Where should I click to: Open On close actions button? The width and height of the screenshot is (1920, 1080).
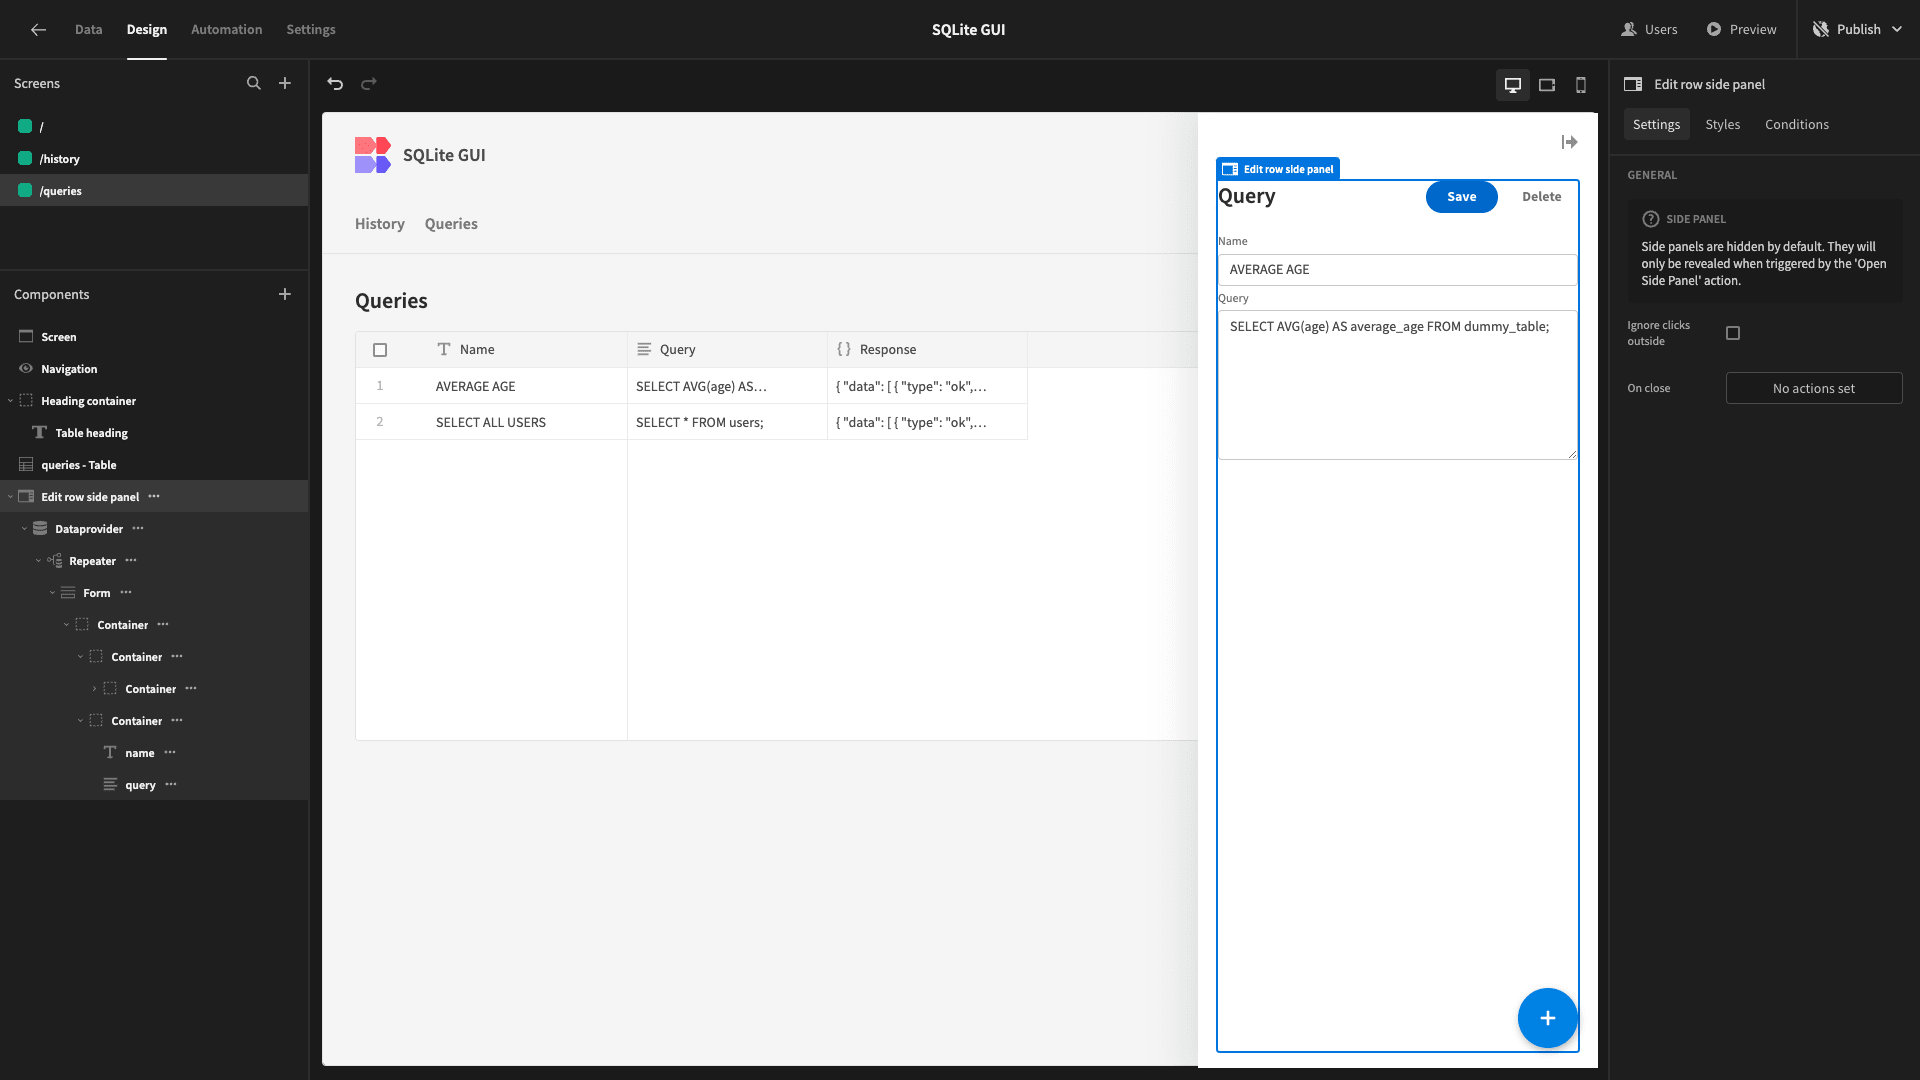pos(1813,388)
